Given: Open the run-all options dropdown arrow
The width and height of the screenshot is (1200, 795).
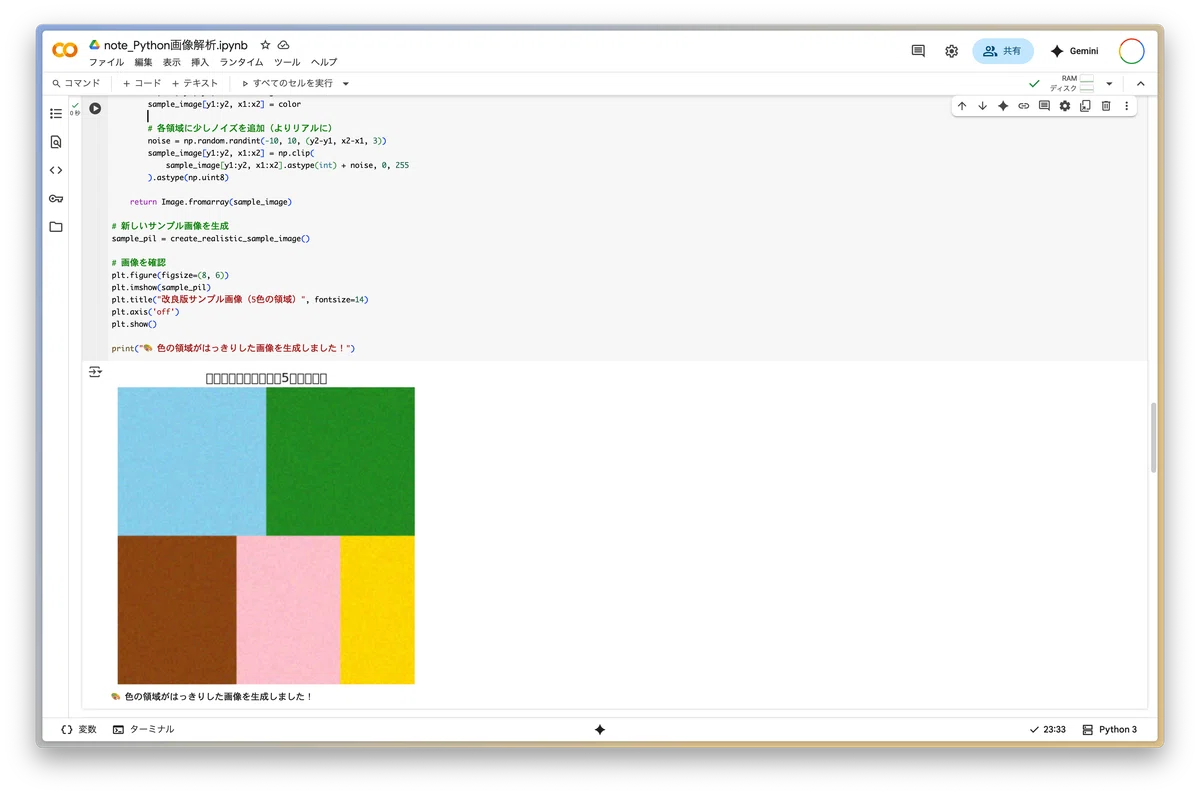Looking at the screenshot, I should pos(346,84).
